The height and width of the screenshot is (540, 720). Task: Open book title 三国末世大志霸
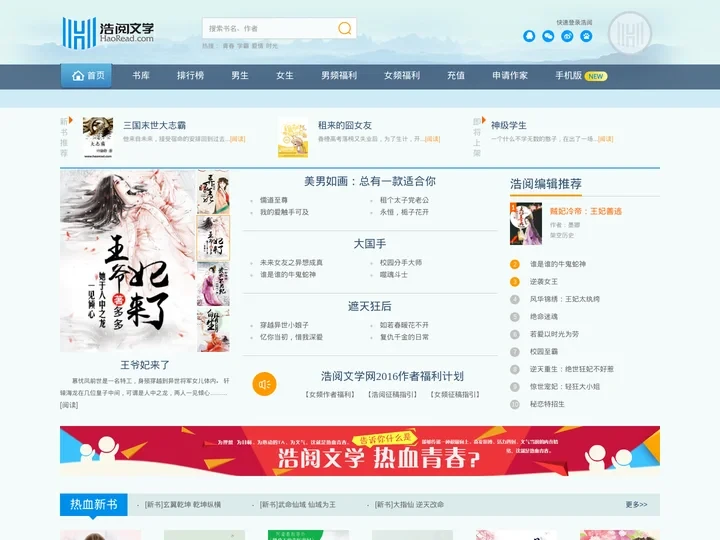point(154,125)
